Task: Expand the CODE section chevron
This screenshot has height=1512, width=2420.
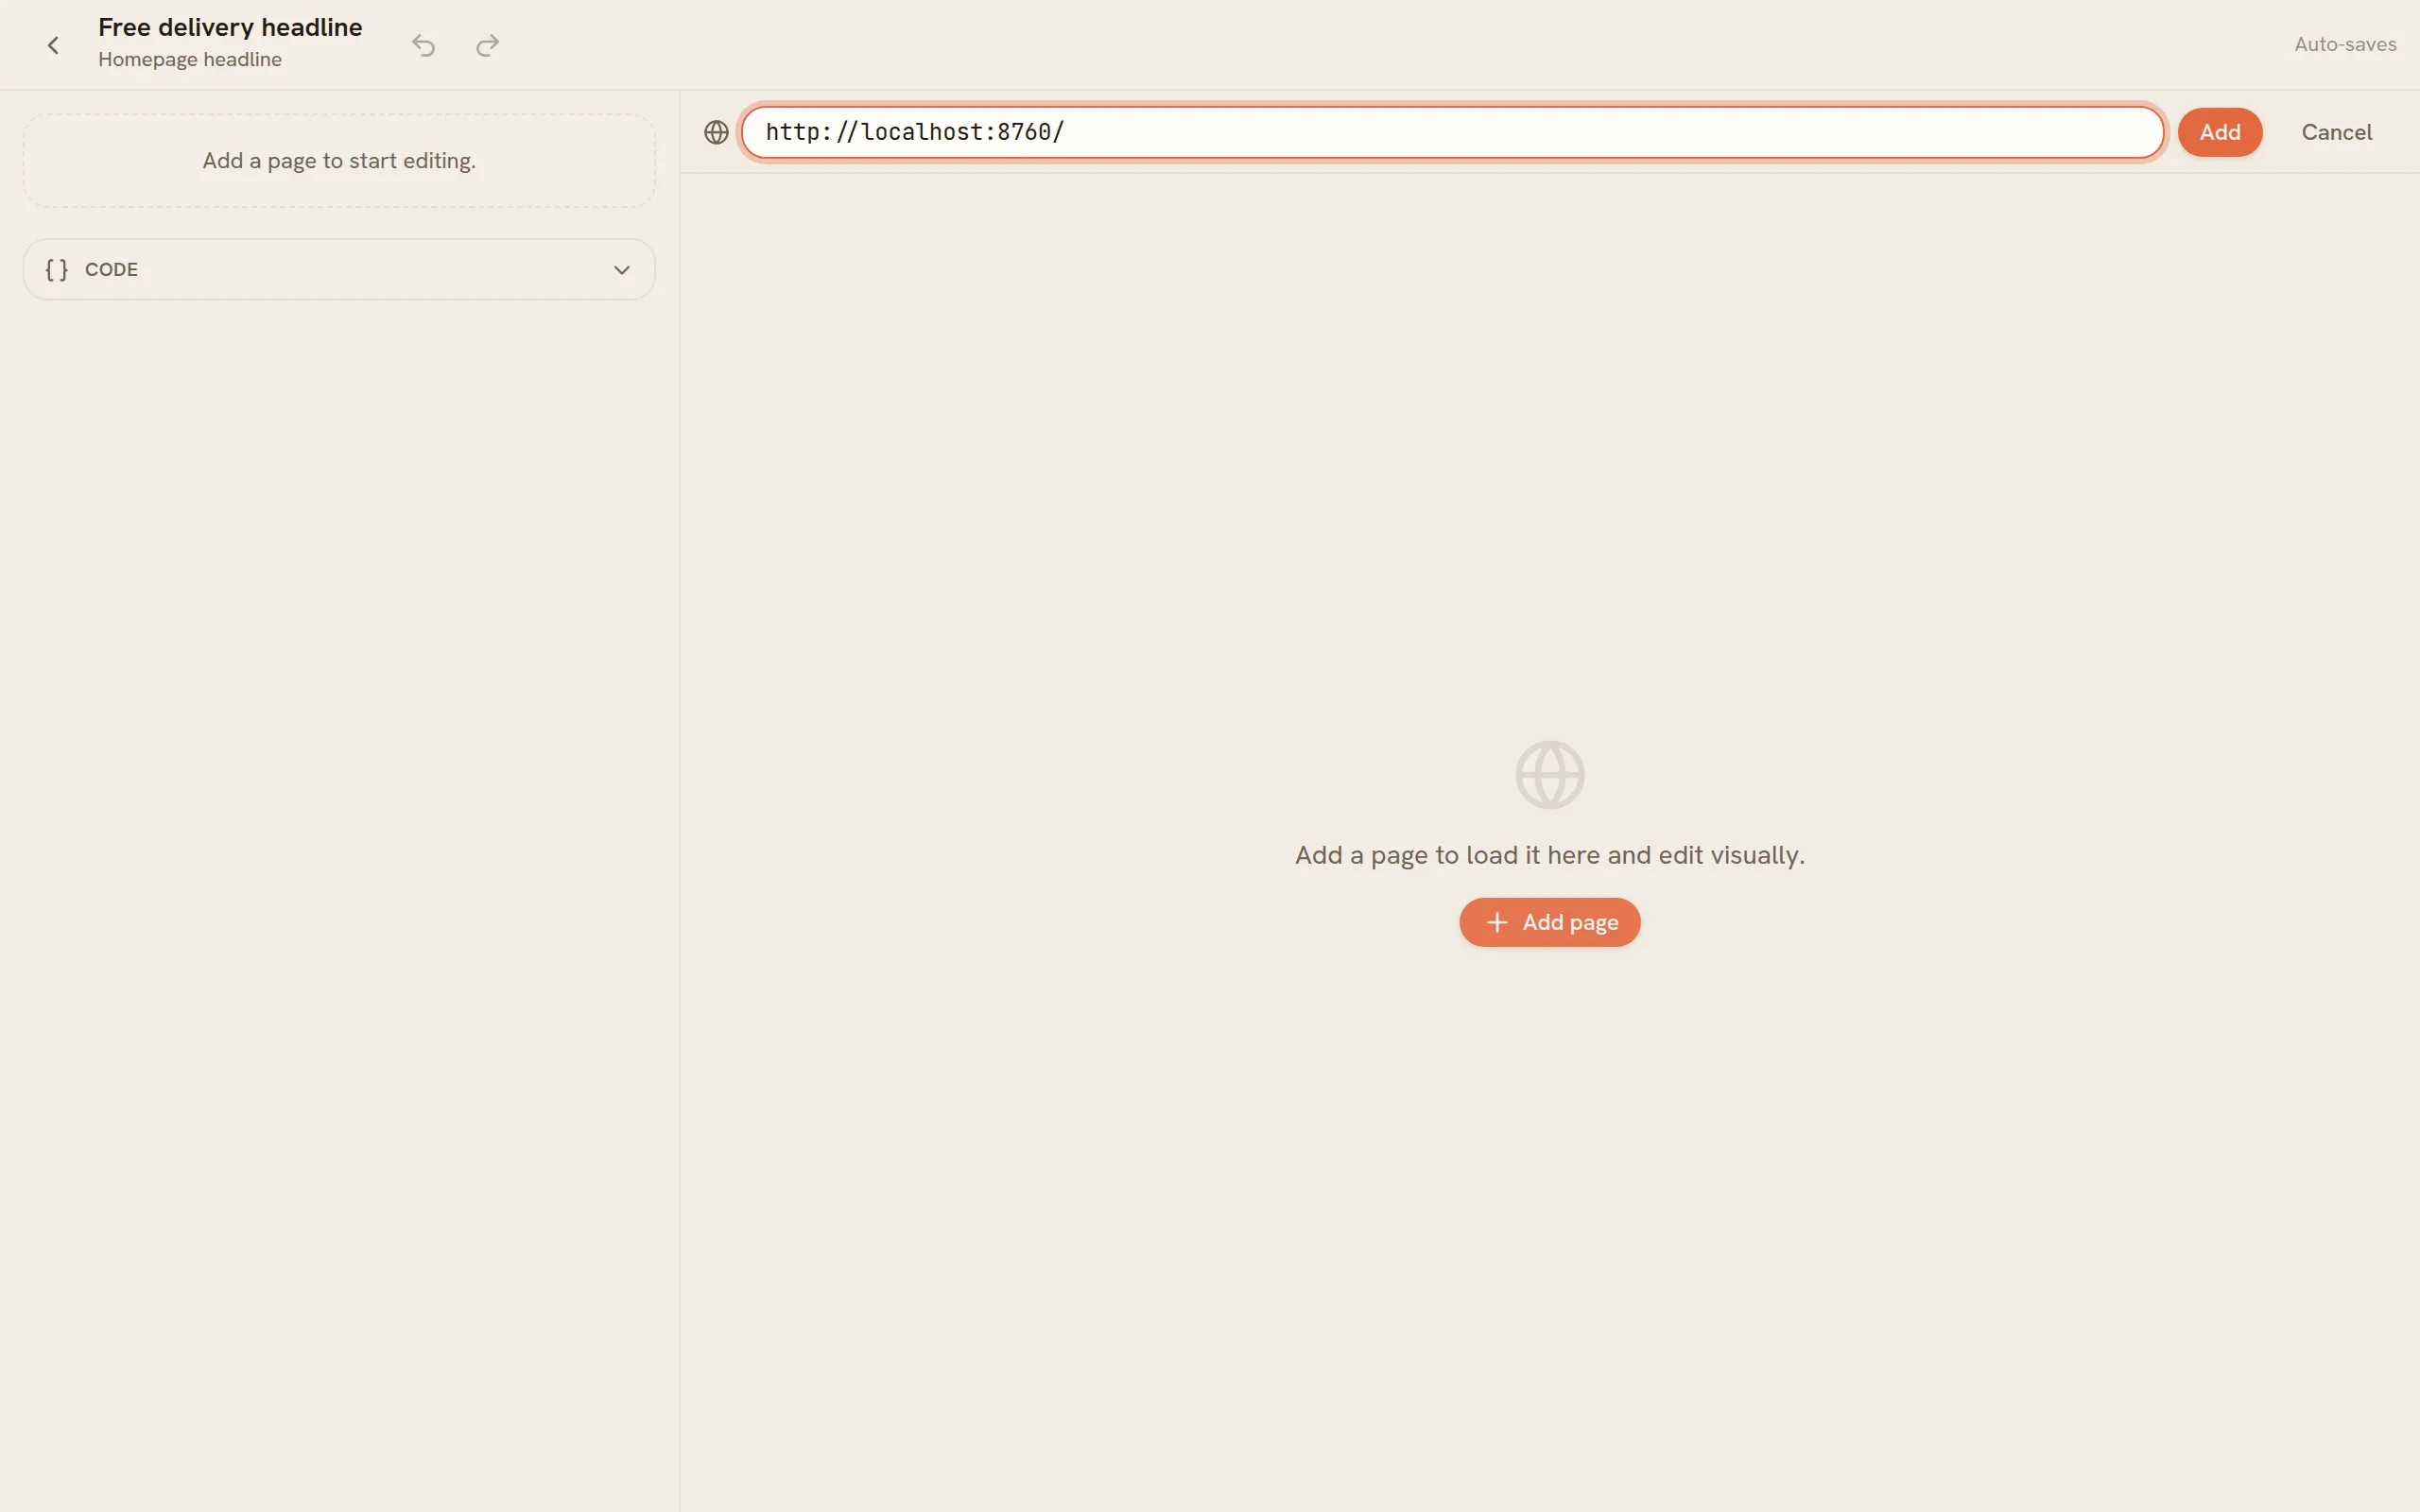Action: (622, 270)
